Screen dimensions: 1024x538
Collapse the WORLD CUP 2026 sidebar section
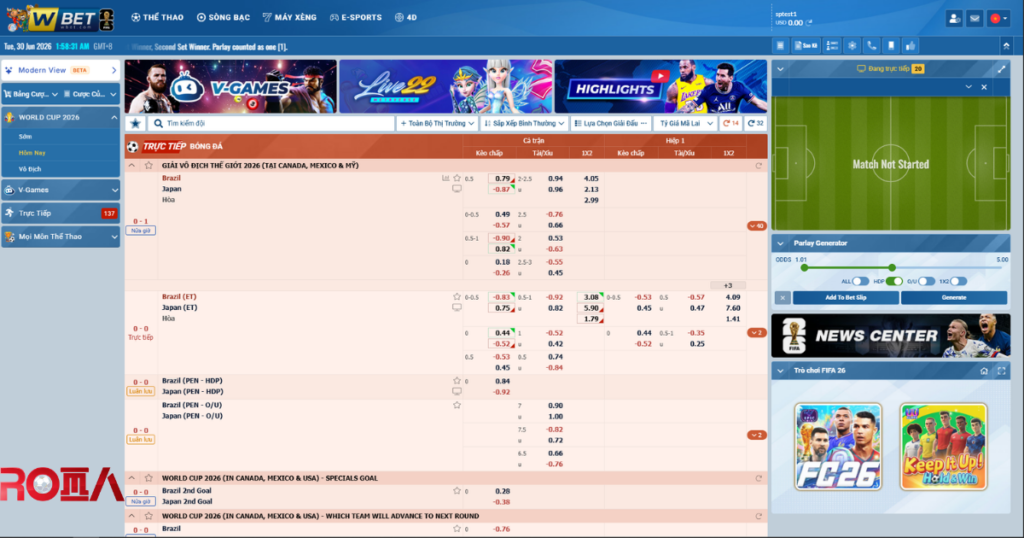61,118
